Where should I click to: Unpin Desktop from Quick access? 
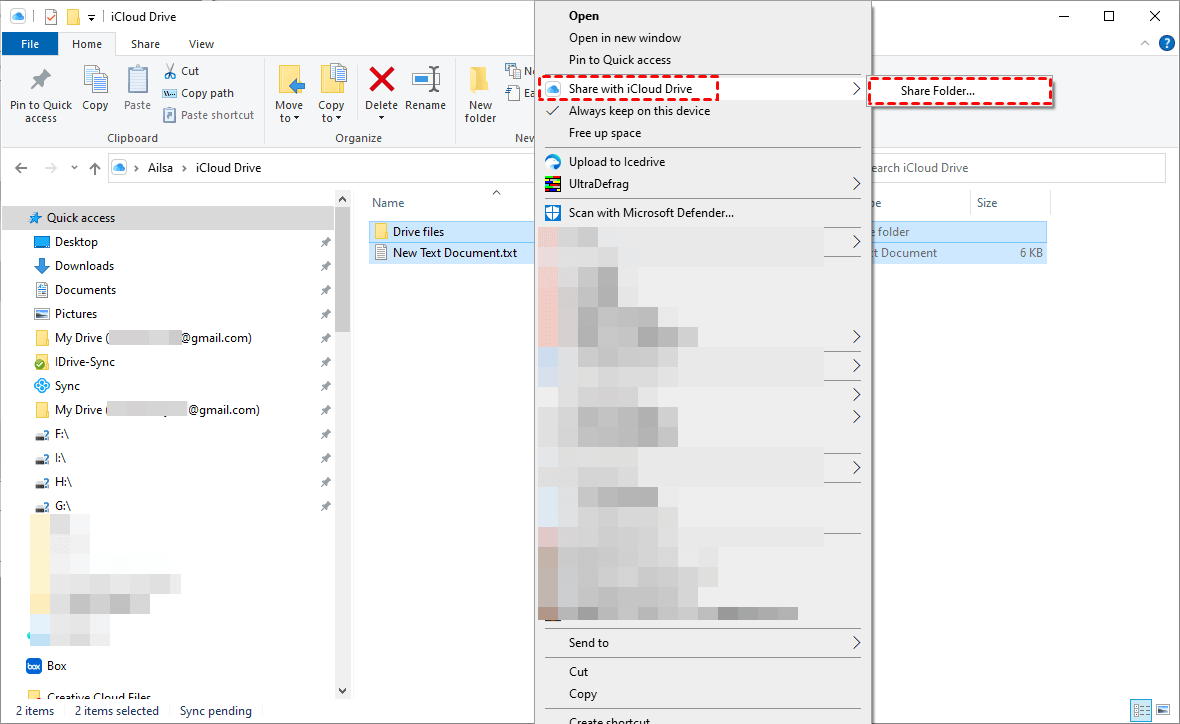tap(325, 242)
